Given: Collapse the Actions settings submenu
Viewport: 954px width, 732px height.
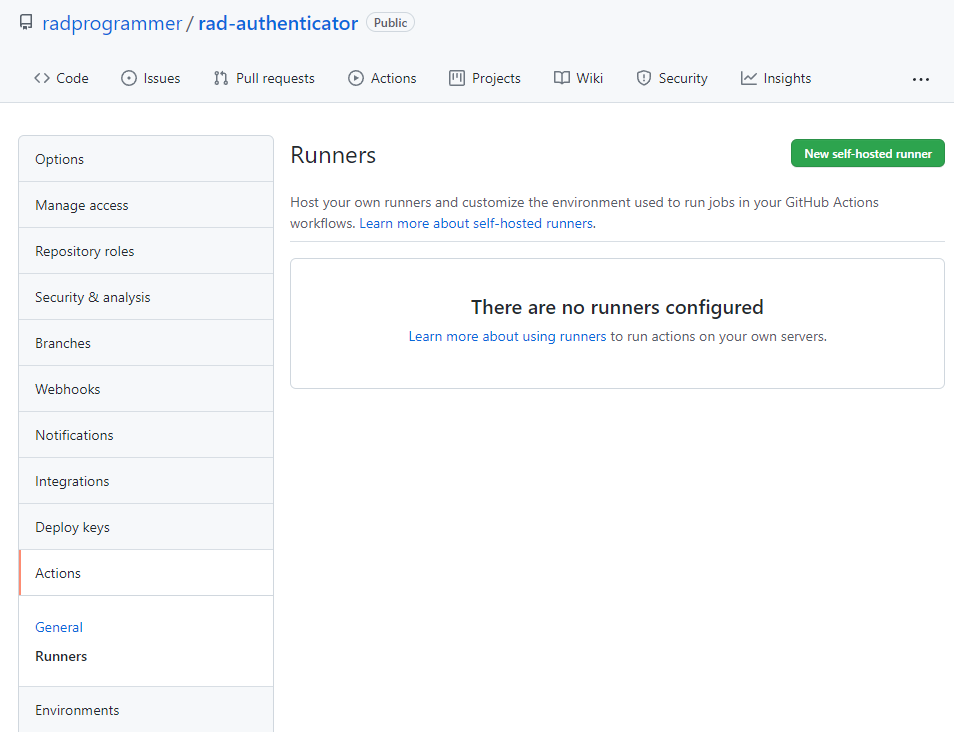Looking at the screenshot, I should (57, 572).
